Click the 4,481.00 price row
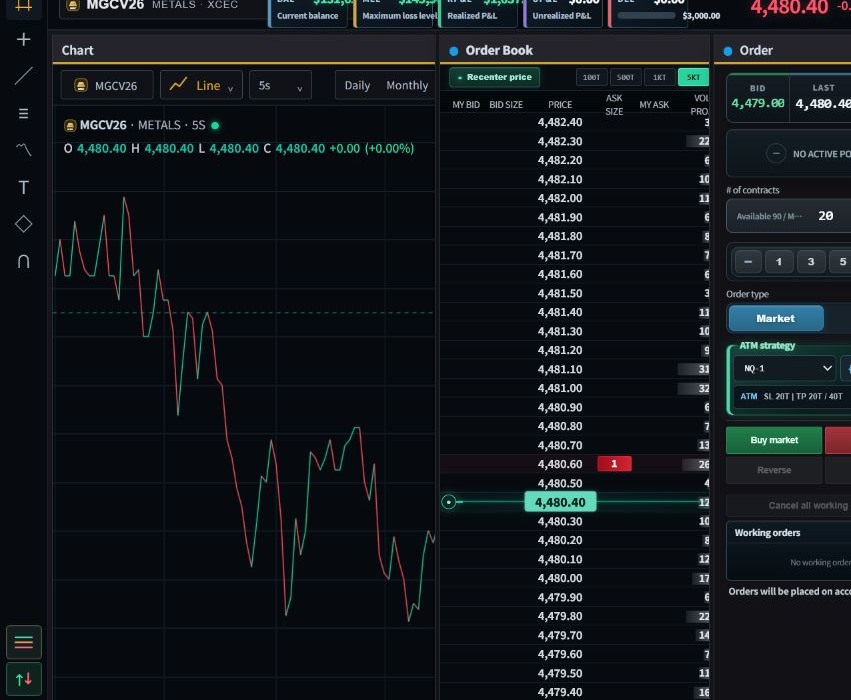851x700 pixels. point(575,388)
